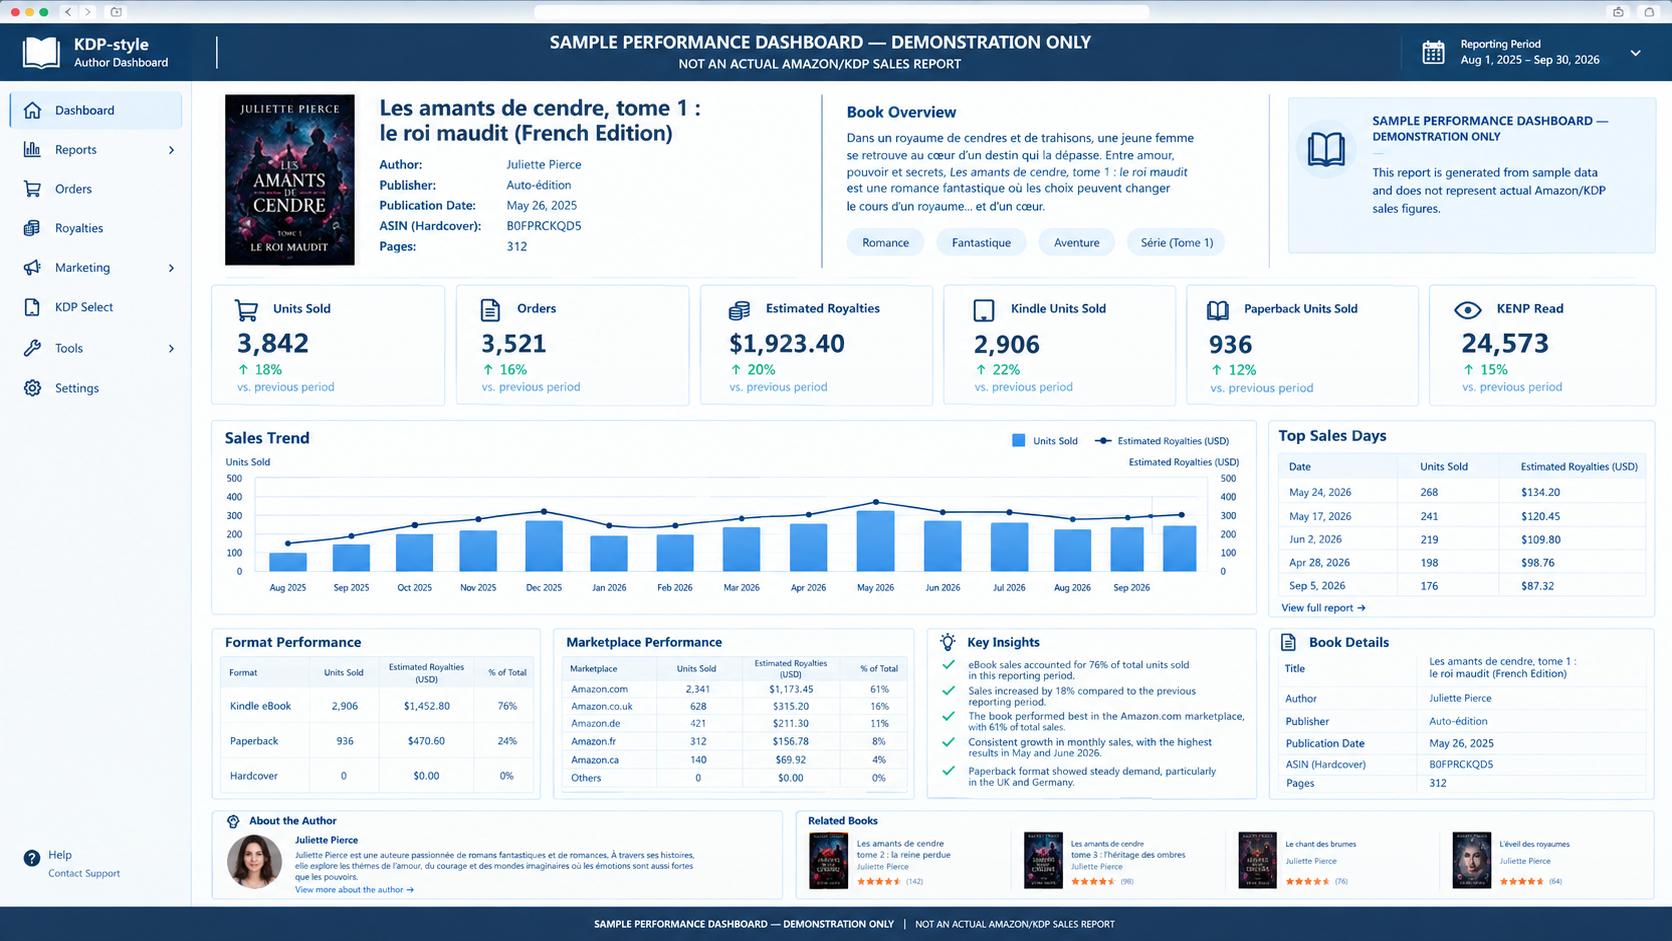The height and width of the screenshot is (941, 1672).
Task: Go to the Dashboard page in the sidebar
Action: point(96,110)
